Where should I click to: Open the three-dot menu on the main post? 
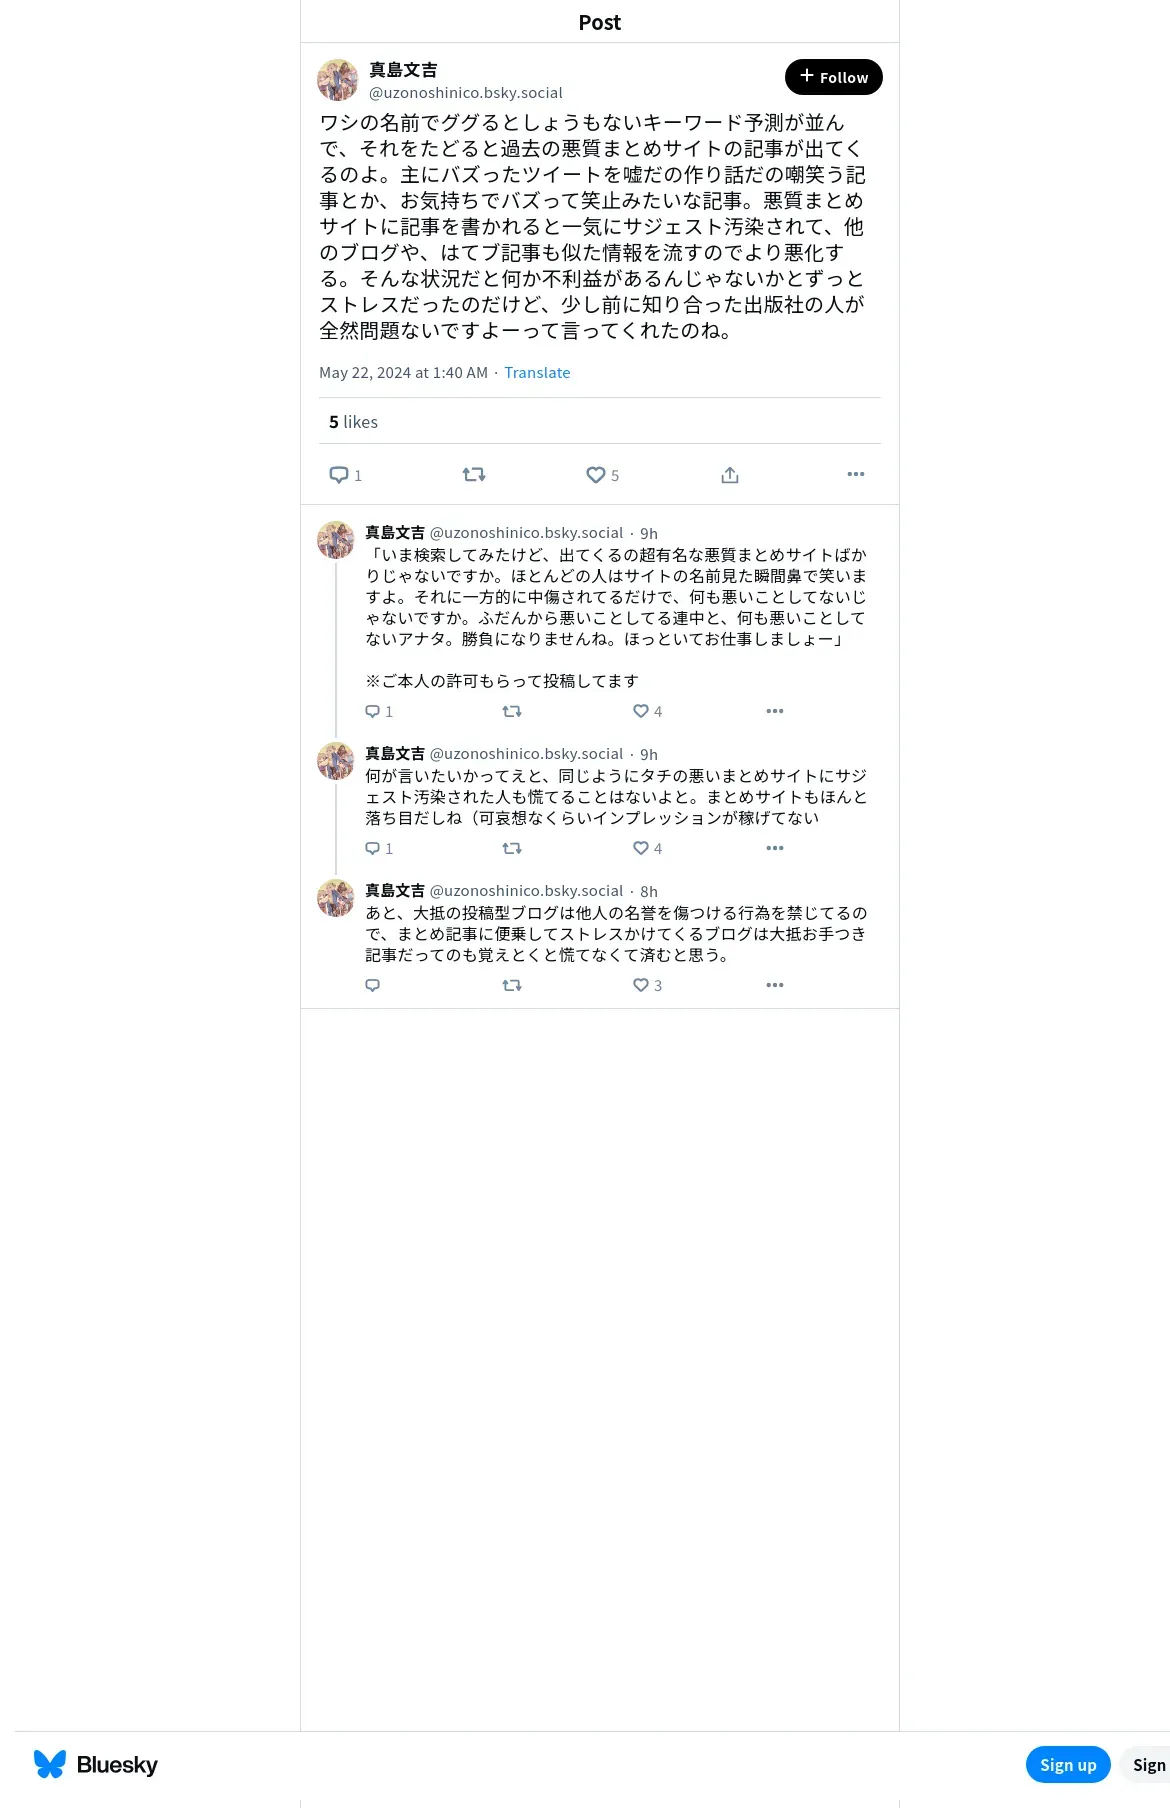coord(856,474)
